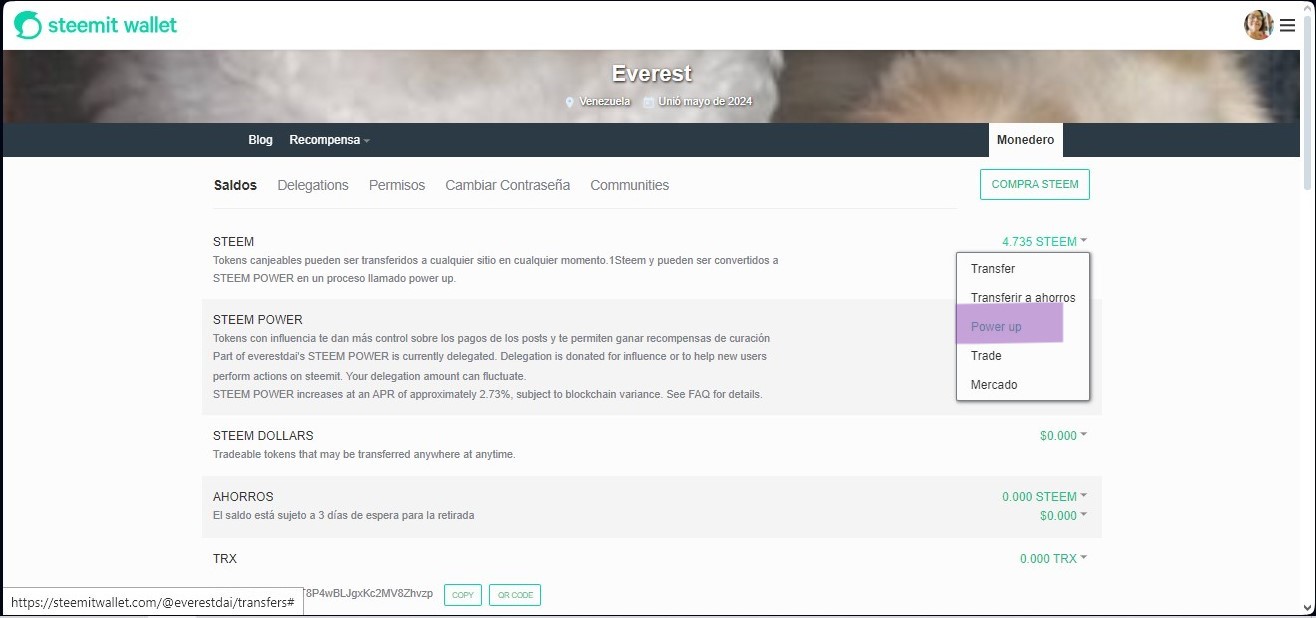Switch to the Saldos tab

click(235, 185)
